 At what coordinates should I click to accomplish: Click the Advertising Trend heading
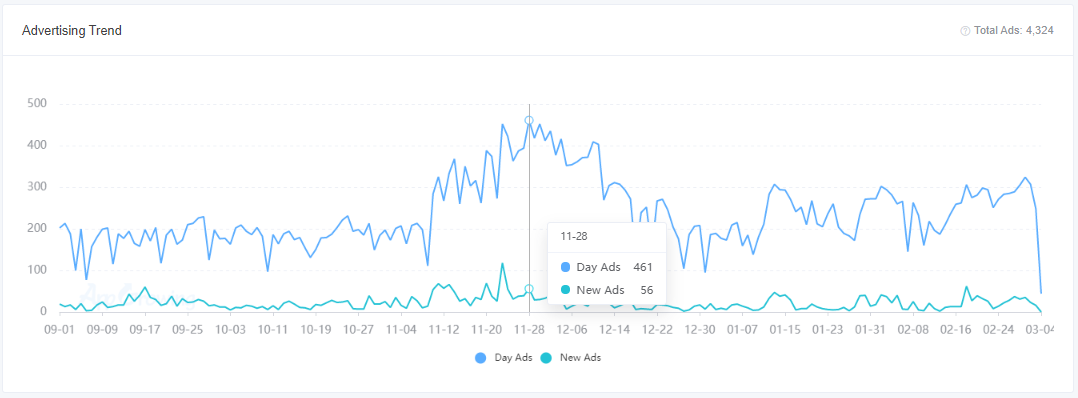pos(72,31)
